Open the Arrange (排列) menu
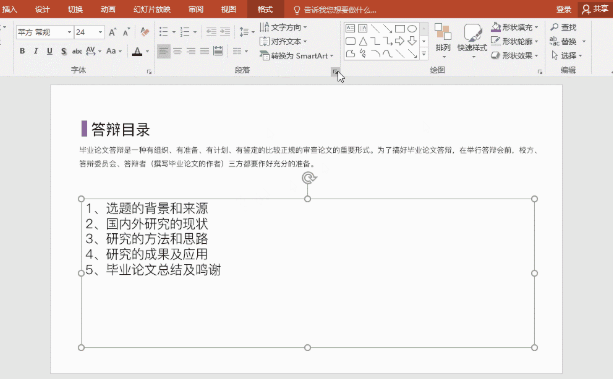This screenshot has width=613, height=379. click(443, 41)
